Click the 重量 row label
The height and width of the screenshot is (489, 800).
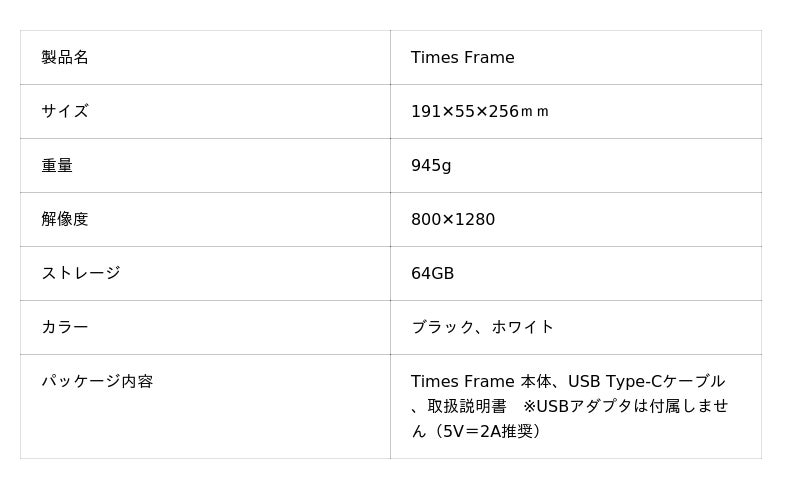(57, 166)
